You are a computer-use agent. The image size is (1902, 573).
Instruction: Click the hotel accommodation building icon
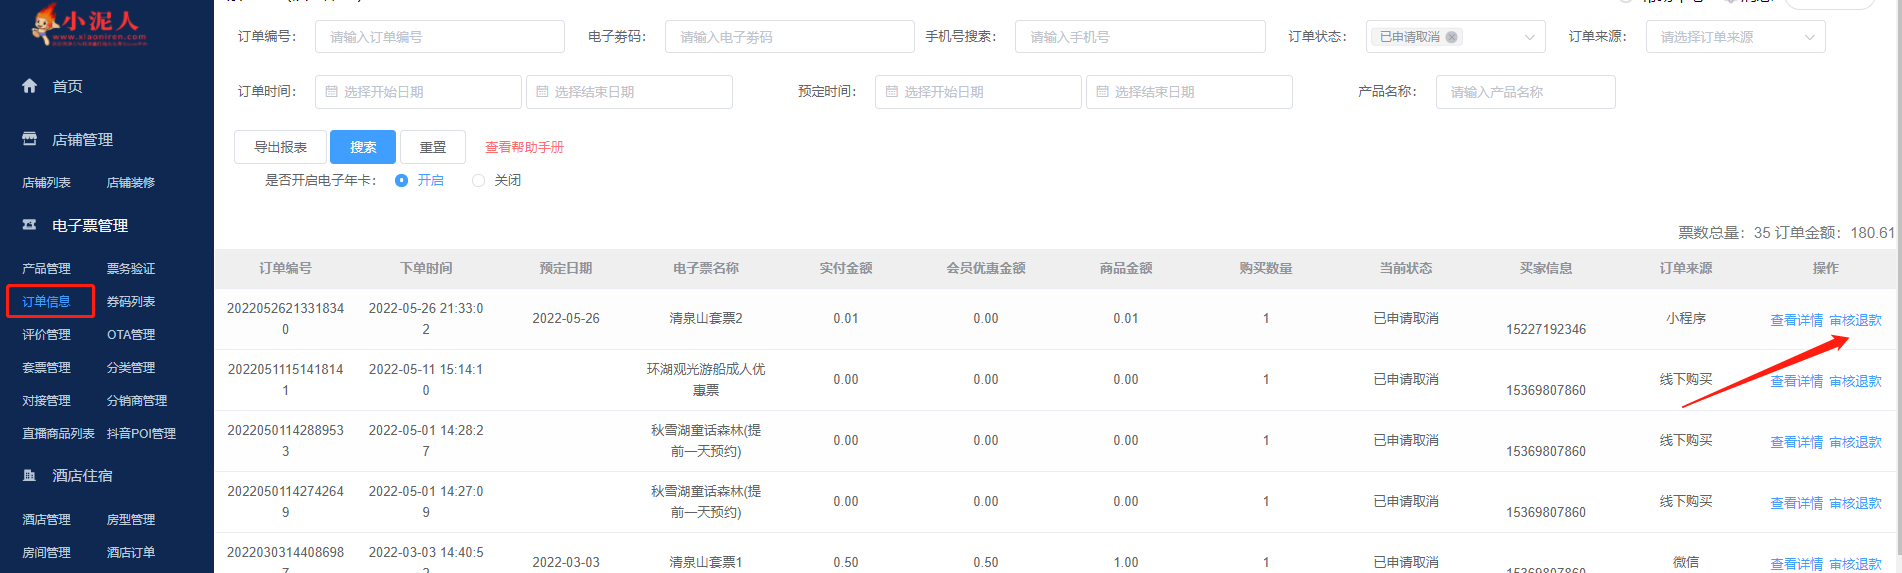30,475
